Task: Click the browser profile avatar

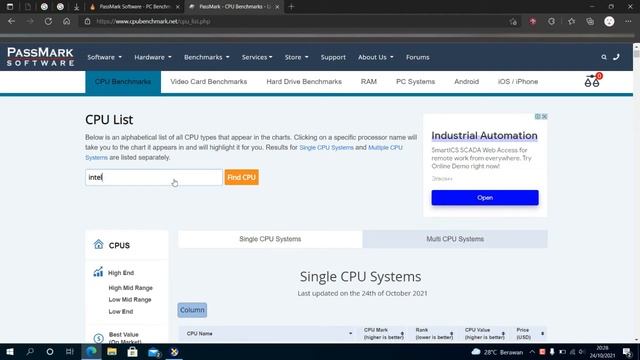Action: [x=609, y=22]
